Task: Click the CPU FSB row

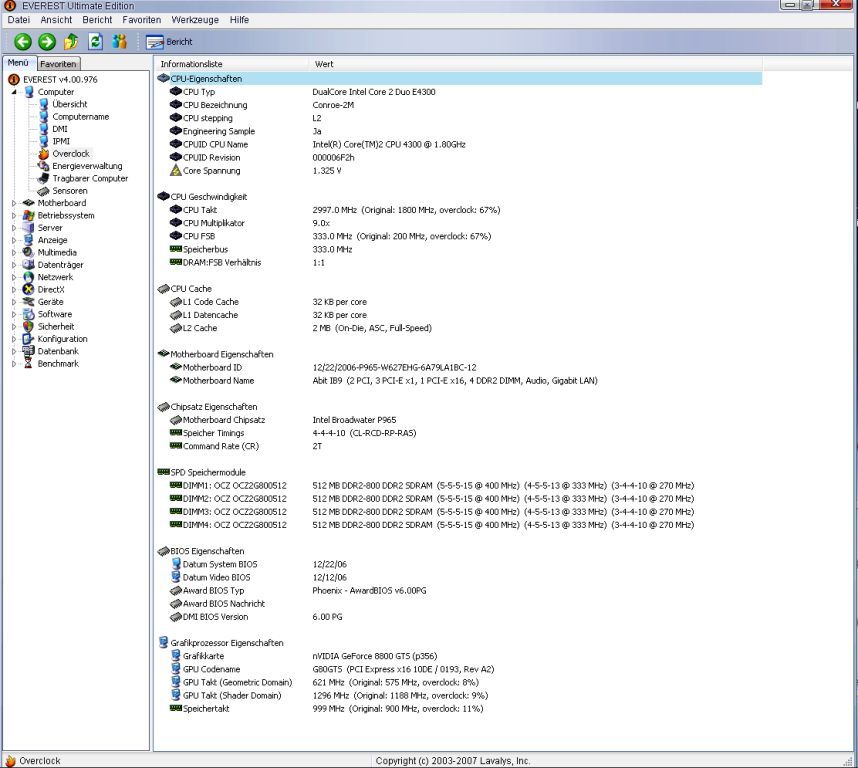Action: (x=459, y=236)
